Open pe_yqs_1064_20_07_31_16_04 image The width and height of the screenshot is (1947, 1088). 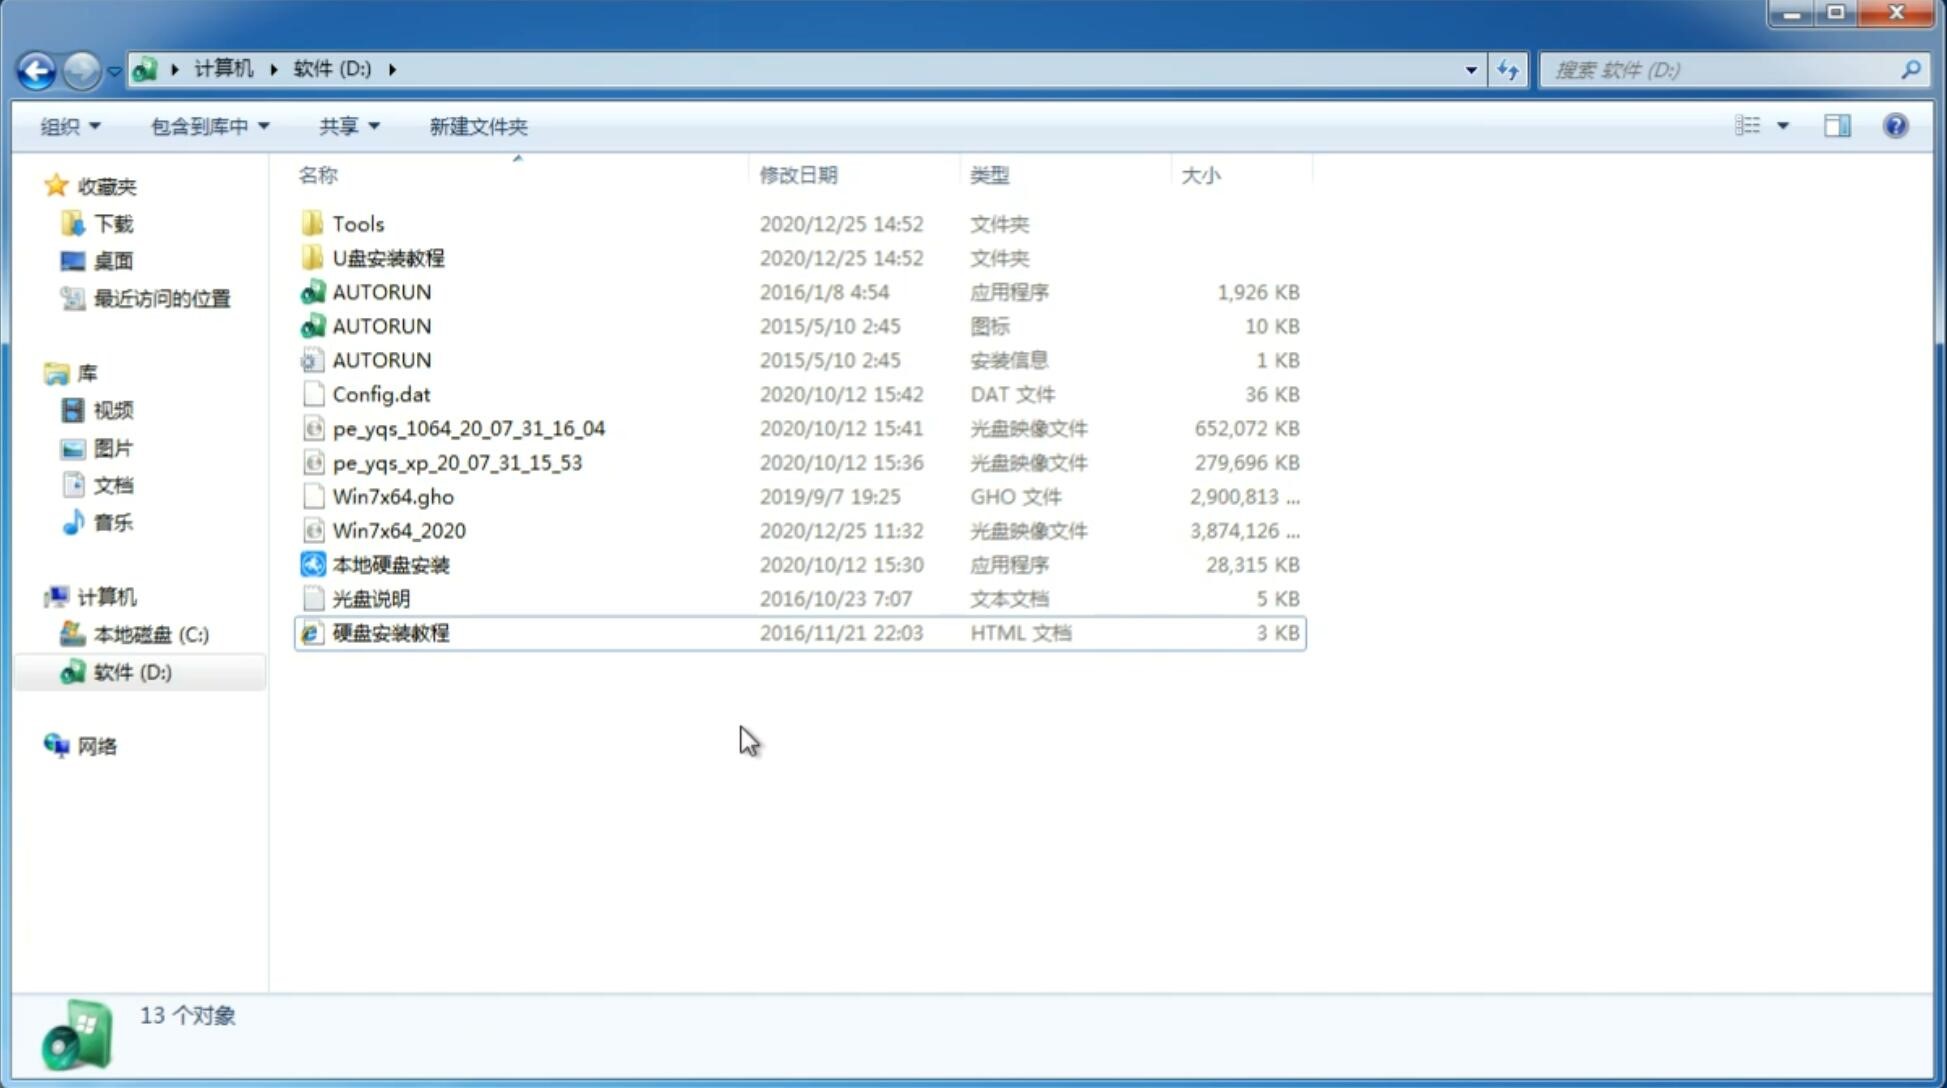(469, 428)
